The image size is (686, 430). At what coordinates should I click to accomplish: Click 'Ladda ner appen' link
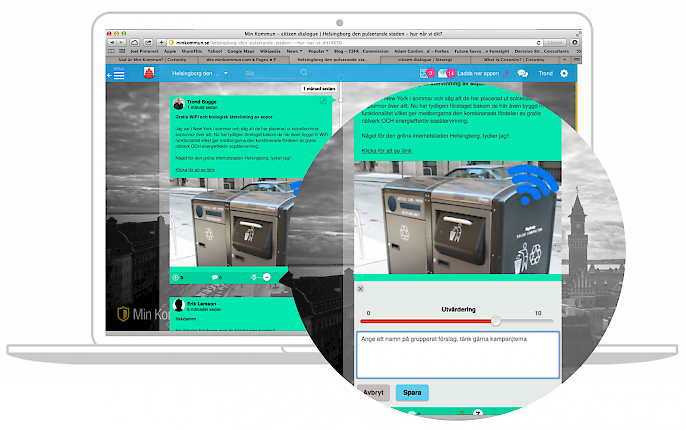tap(478, 73)
